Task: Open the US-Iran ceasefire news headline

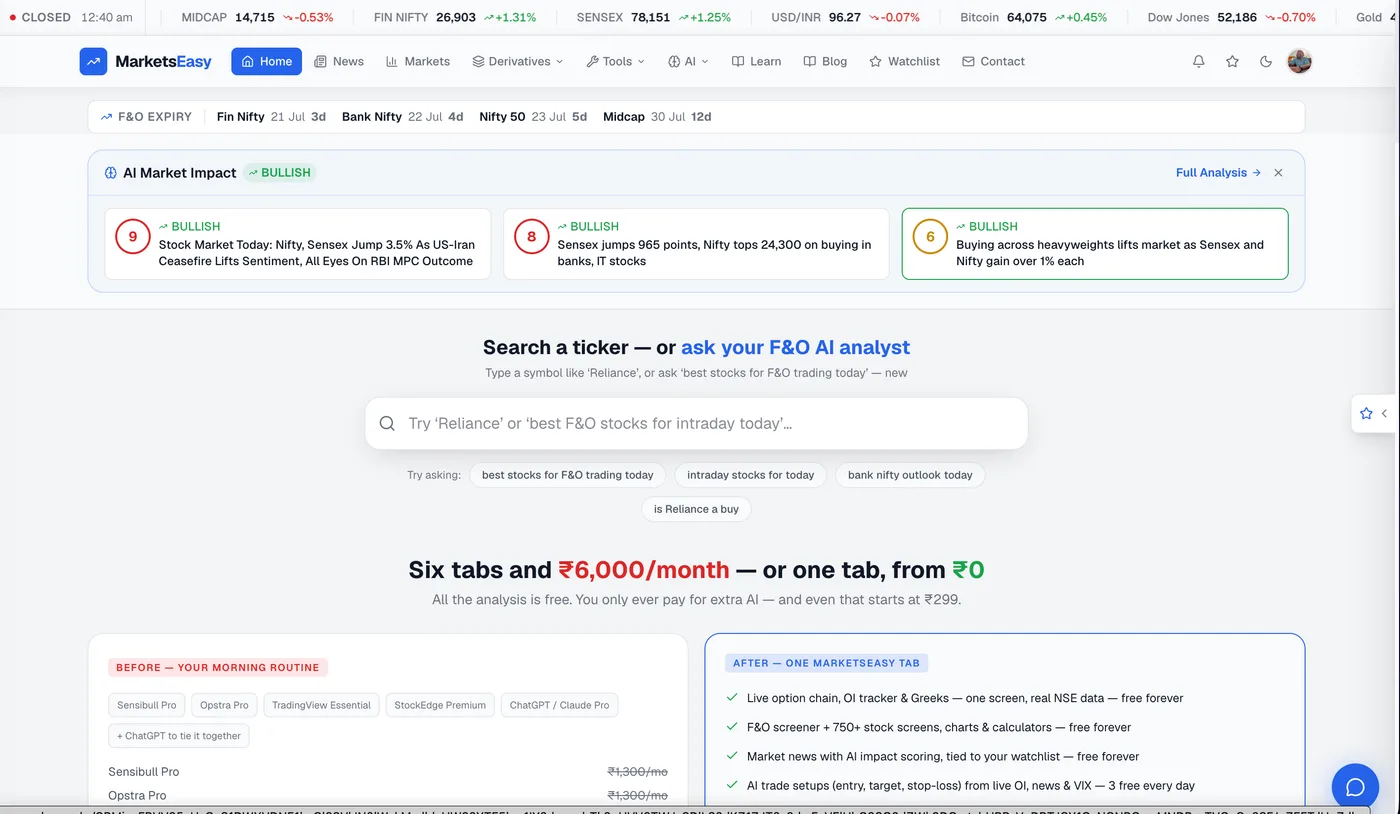Action: click(x=317, y=253)
